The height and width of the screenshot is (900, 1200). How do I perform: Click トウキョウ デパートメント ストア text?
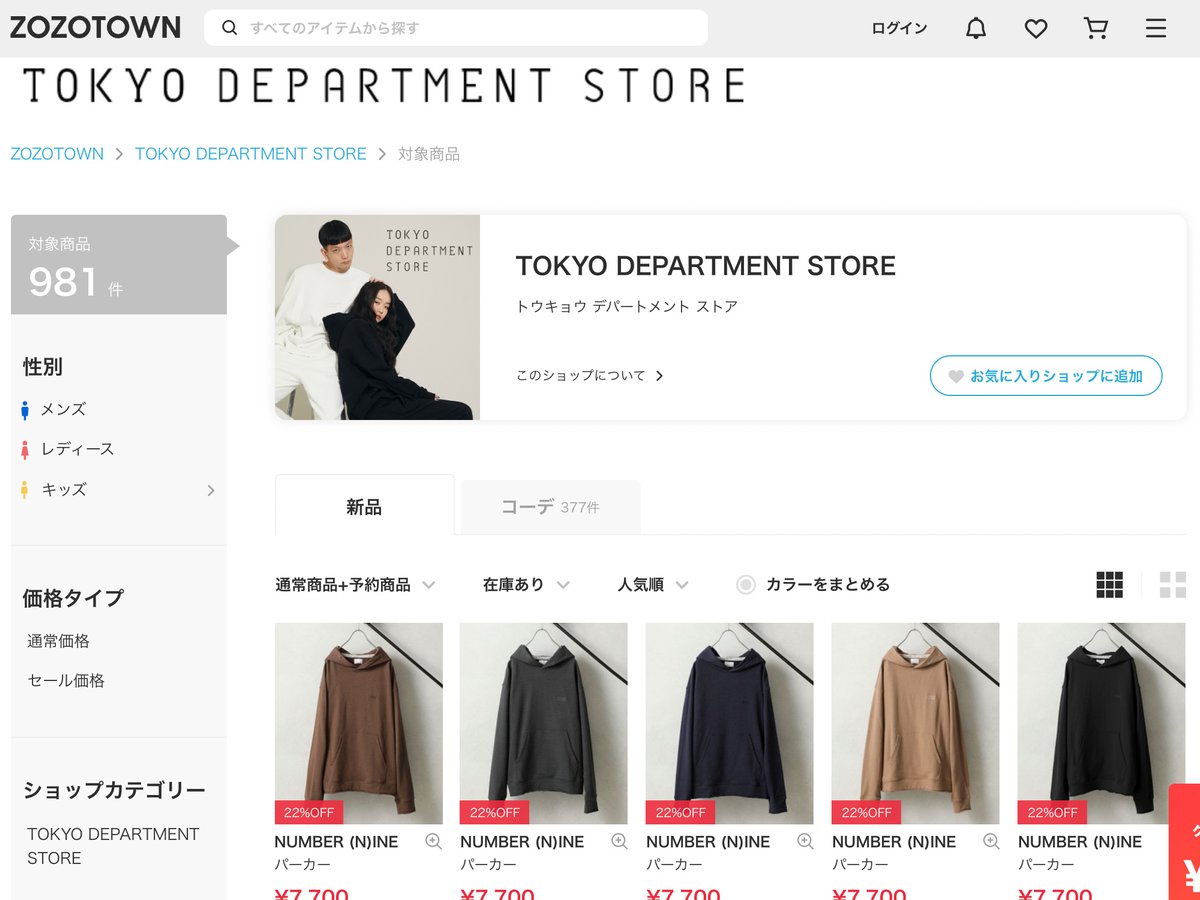tap(627, 307)
